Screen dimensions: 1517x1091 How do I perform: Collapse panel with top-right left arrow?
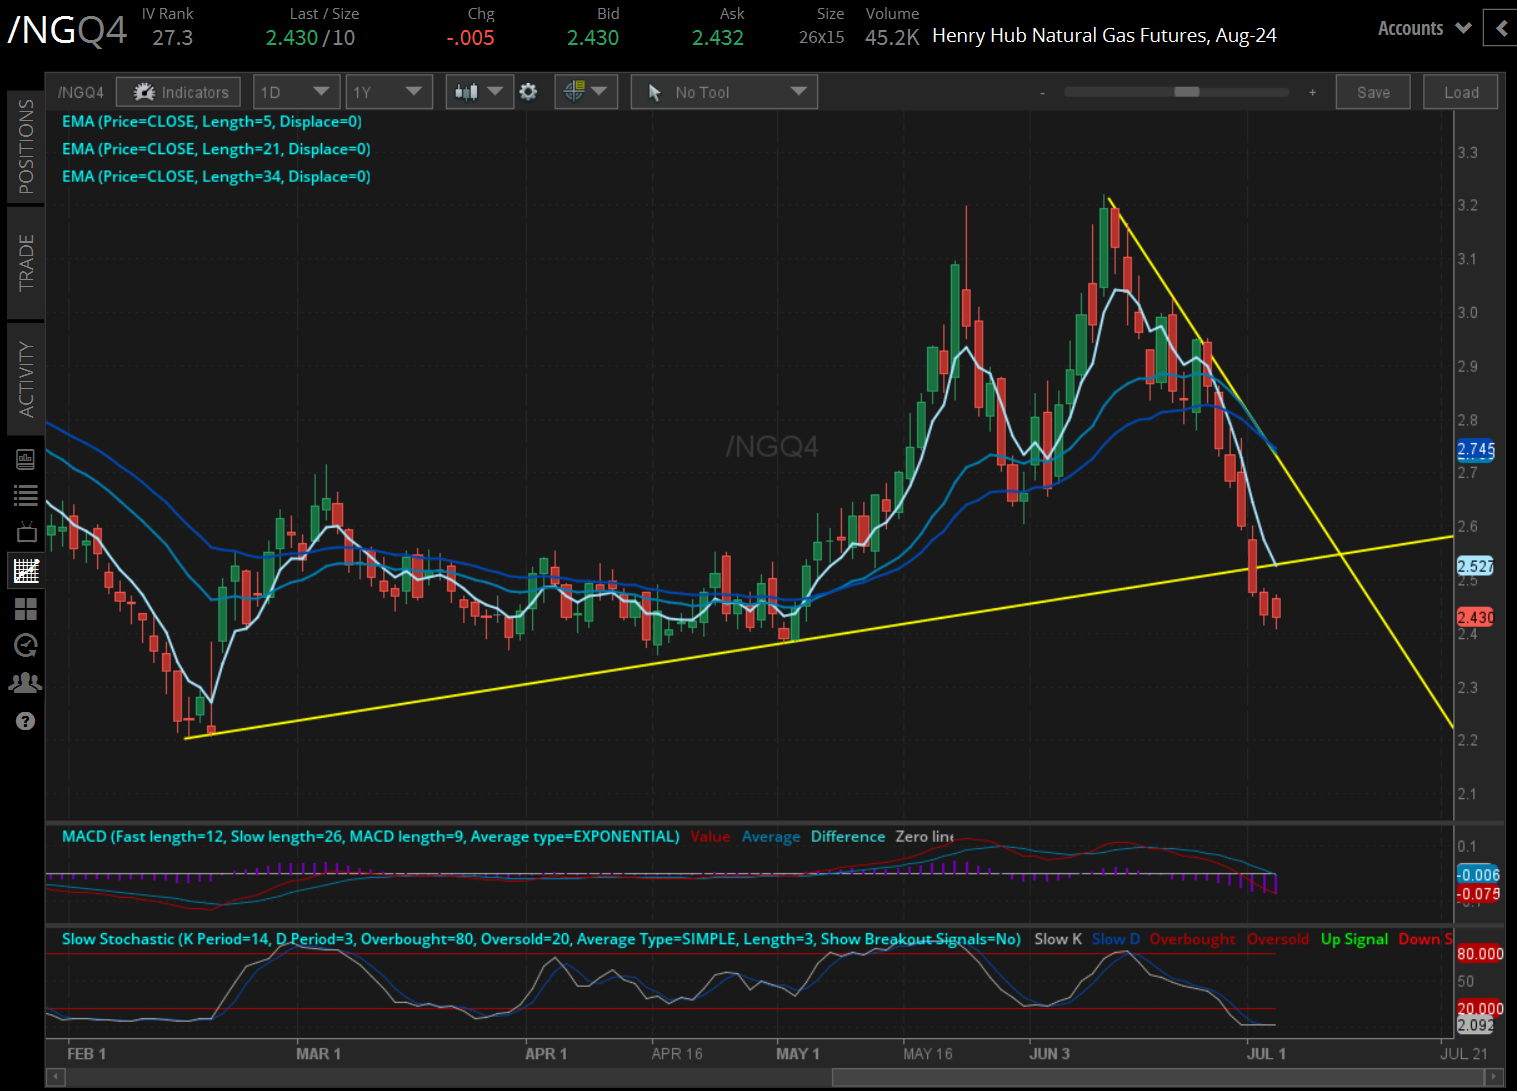(1500, 29)
